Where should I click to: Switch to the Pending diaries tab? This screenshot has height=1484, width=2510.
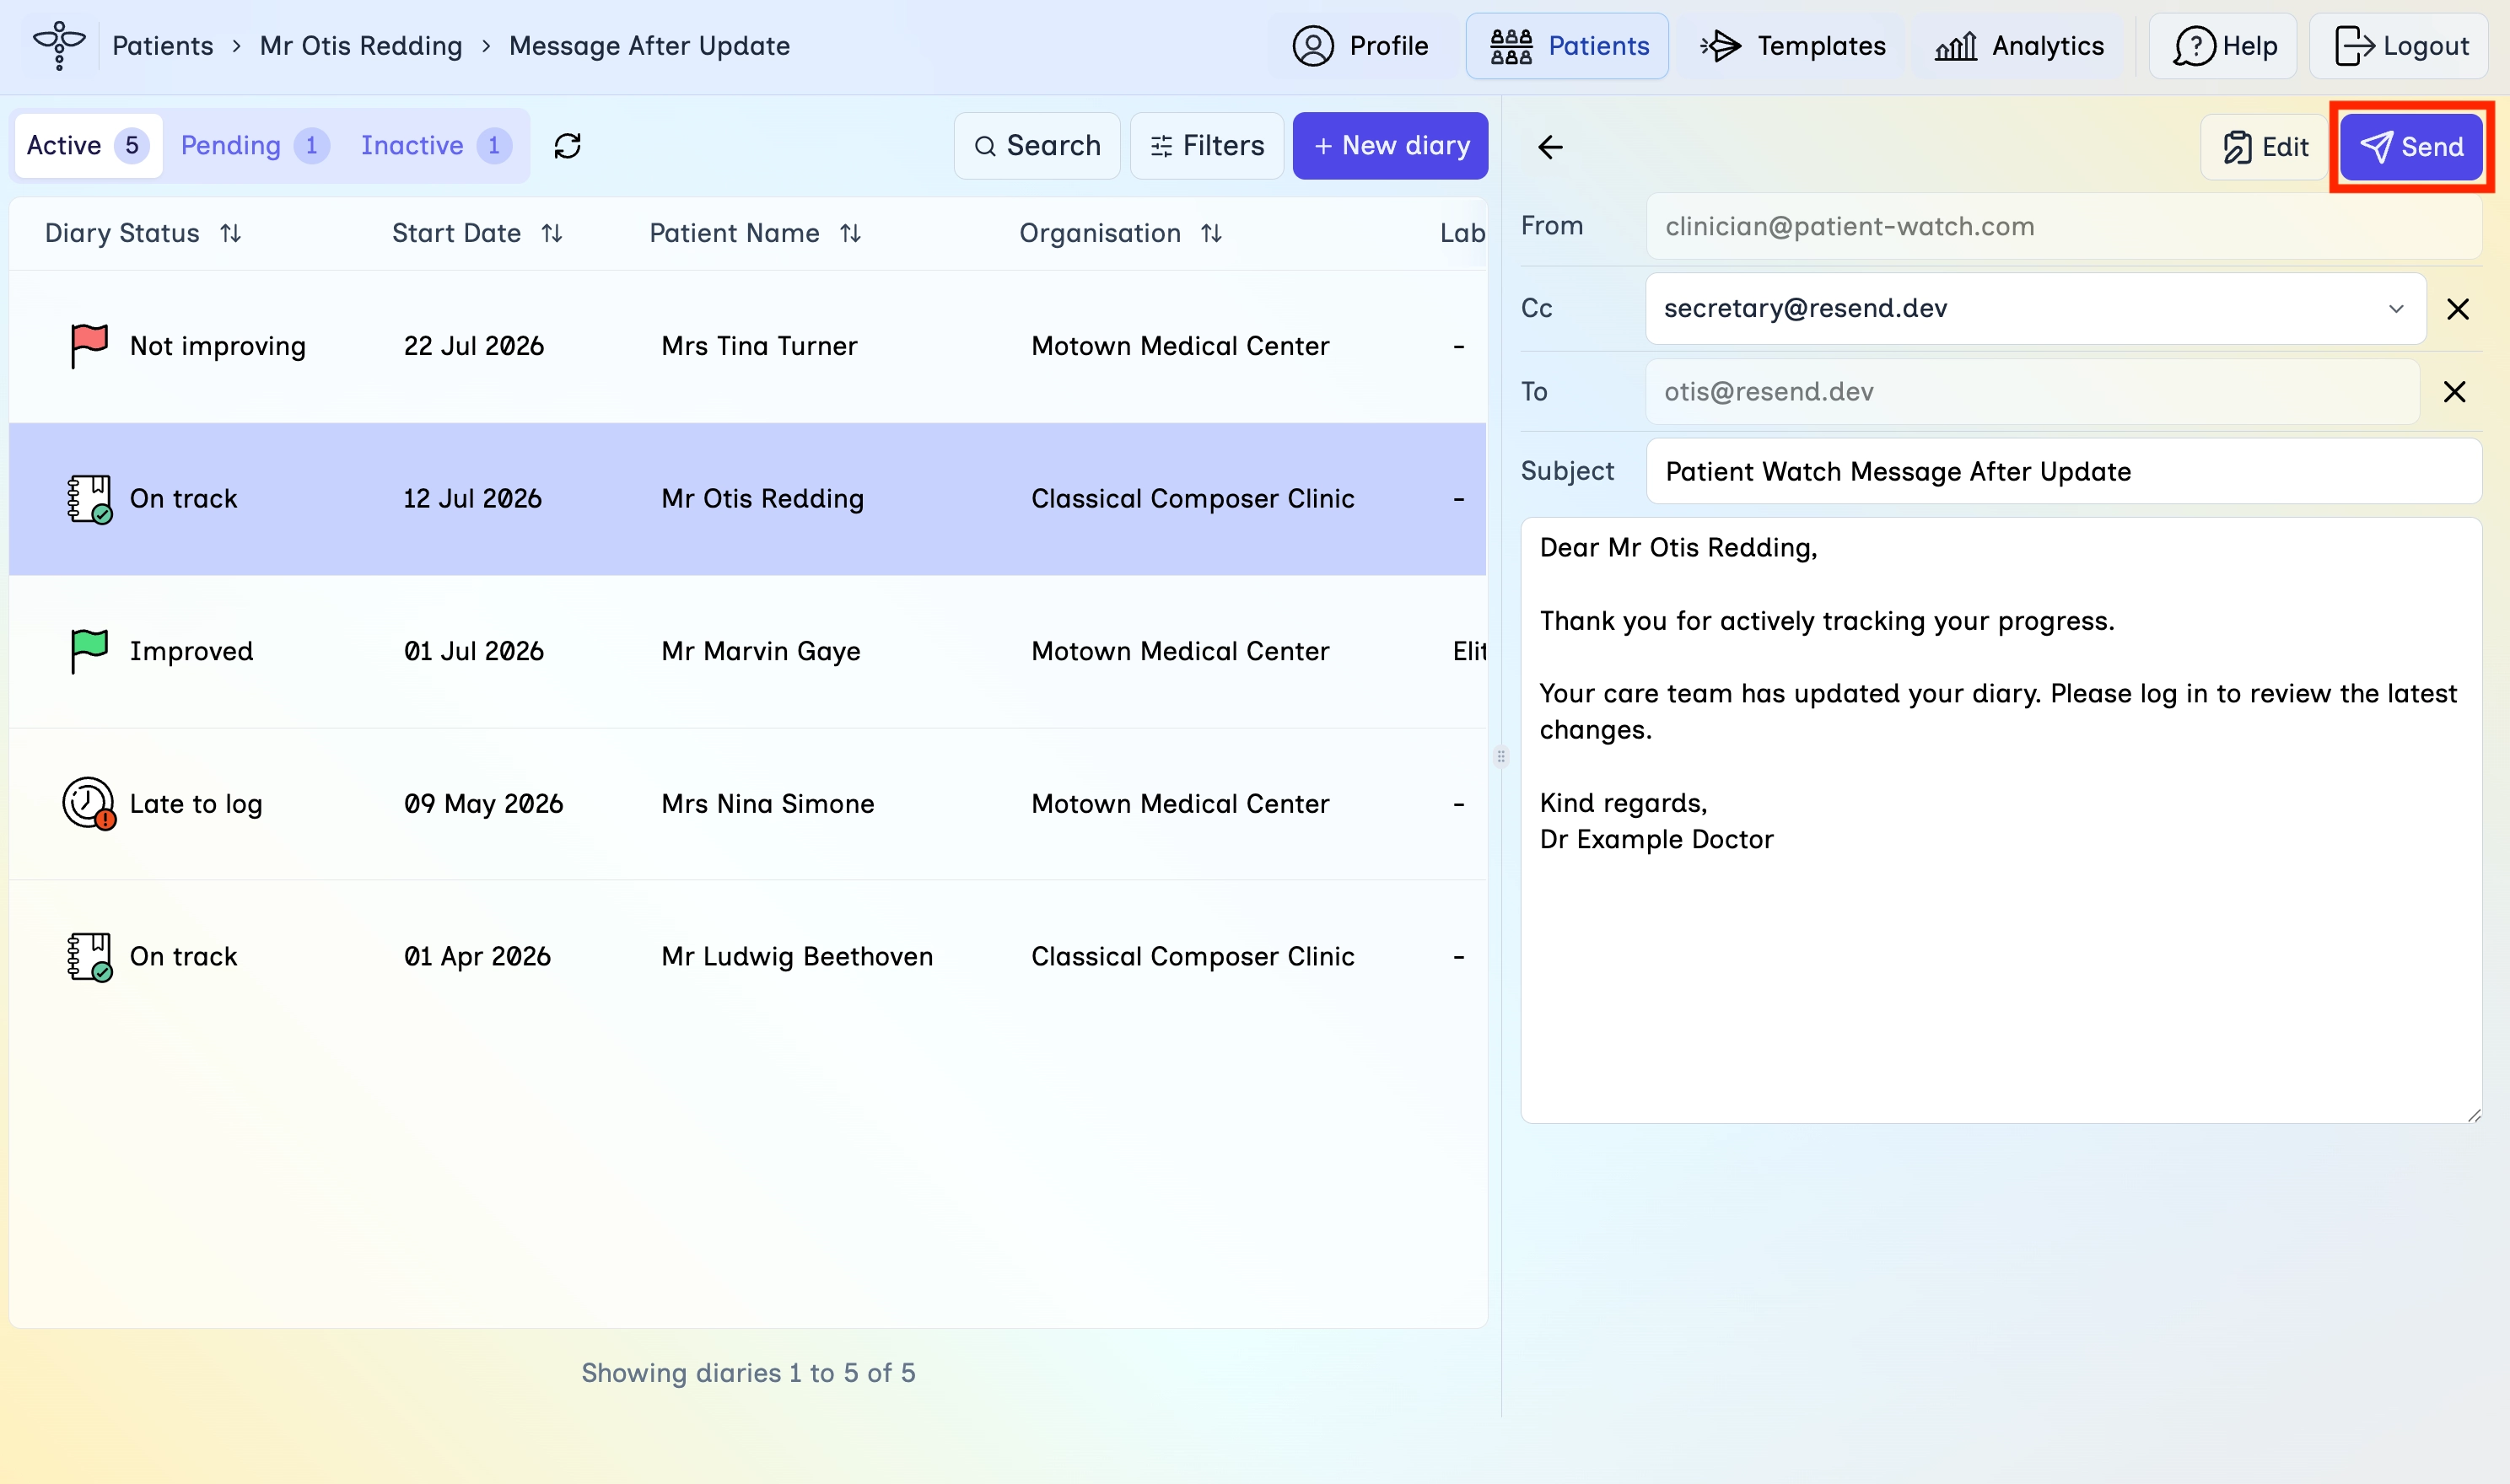click(x=254, y=145)
